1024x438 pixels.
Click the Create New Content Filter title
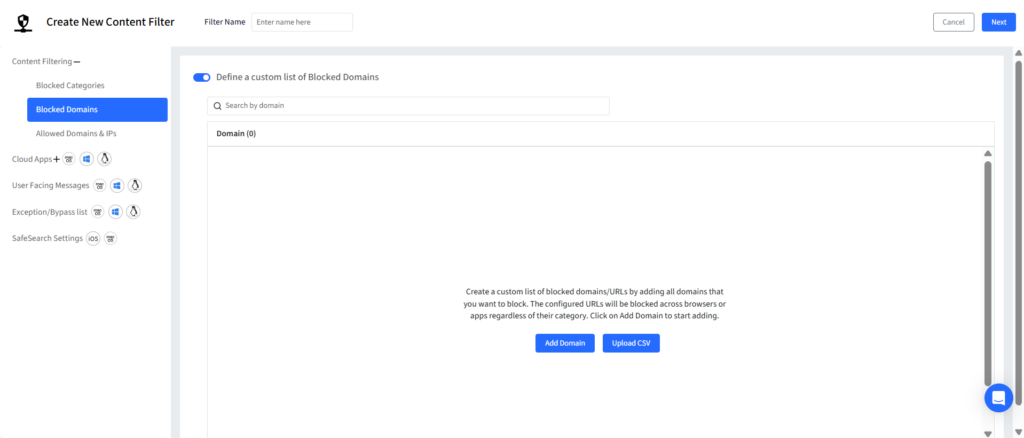point(110,22)
